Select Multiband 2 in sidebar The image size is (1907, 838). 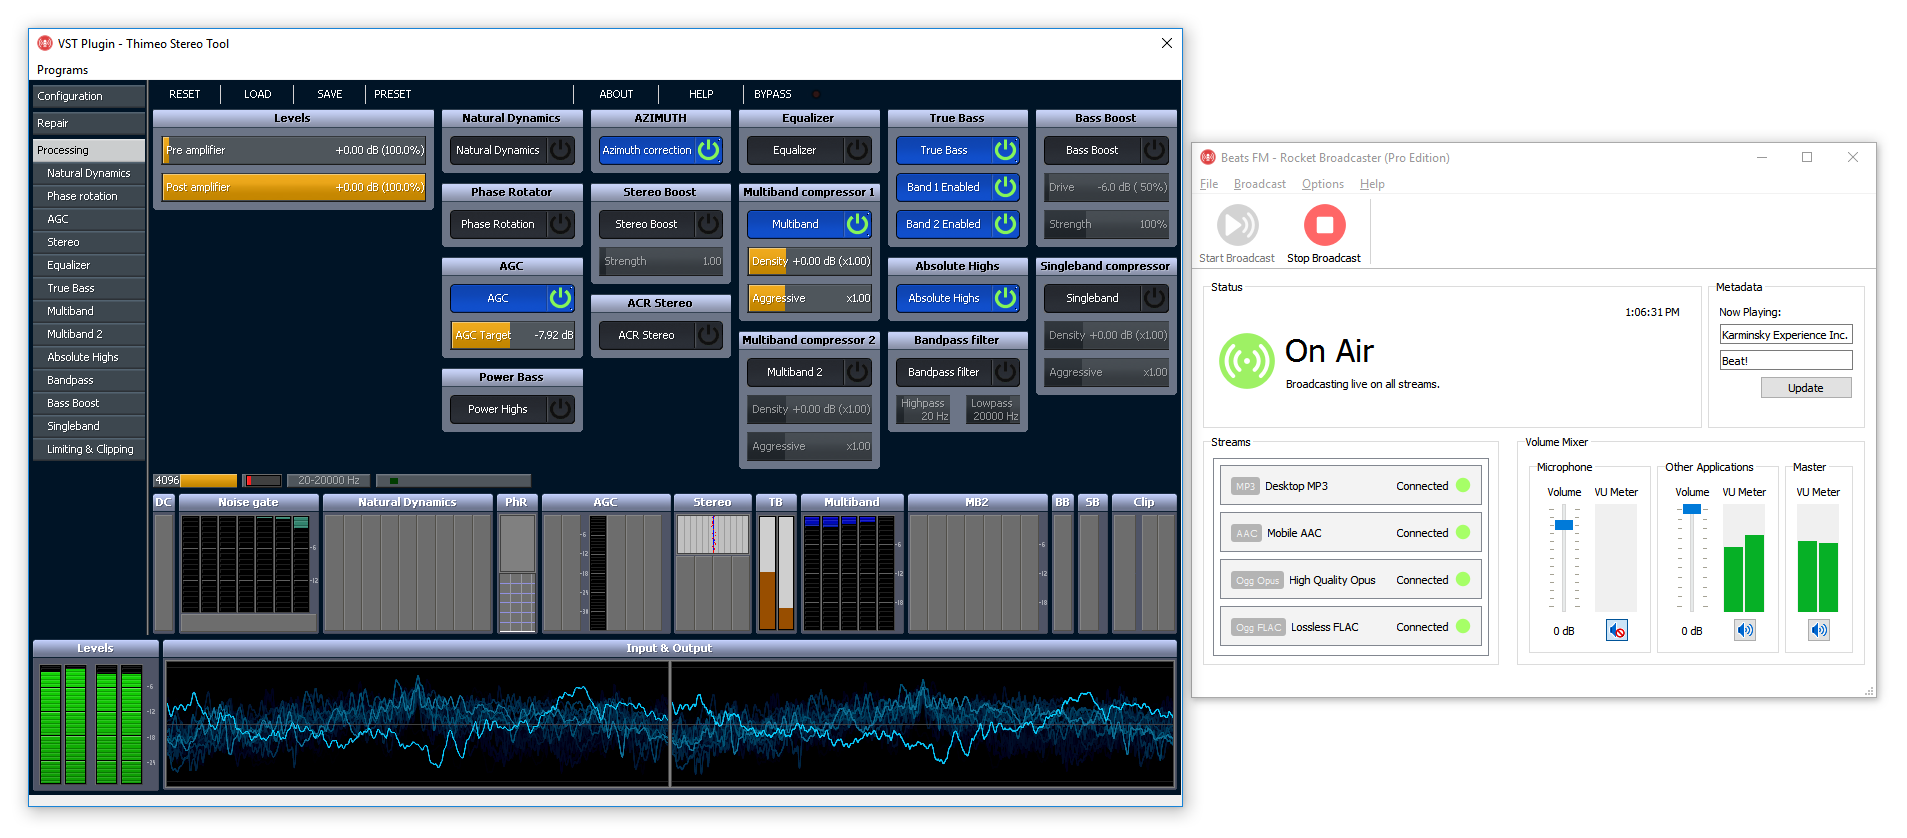click(x=89, y=334)
